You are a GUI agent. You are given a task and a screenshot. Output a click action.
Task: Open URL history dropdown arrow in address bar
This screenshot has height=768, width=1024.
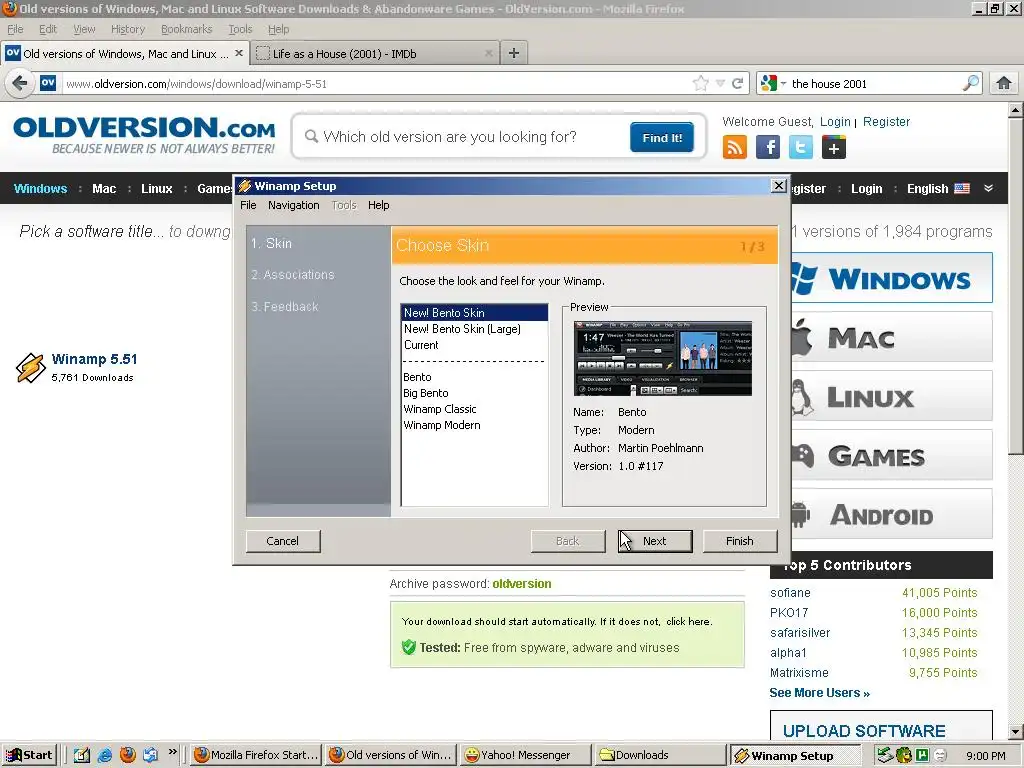(x=720, y=84)
